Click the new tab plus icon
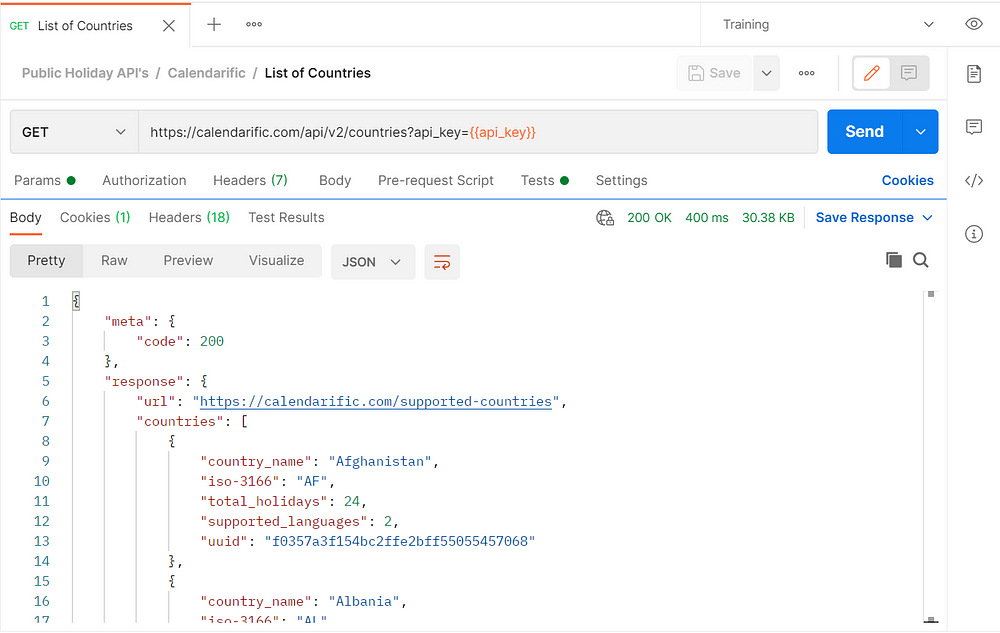1000x633 pixels. (214, 25)
